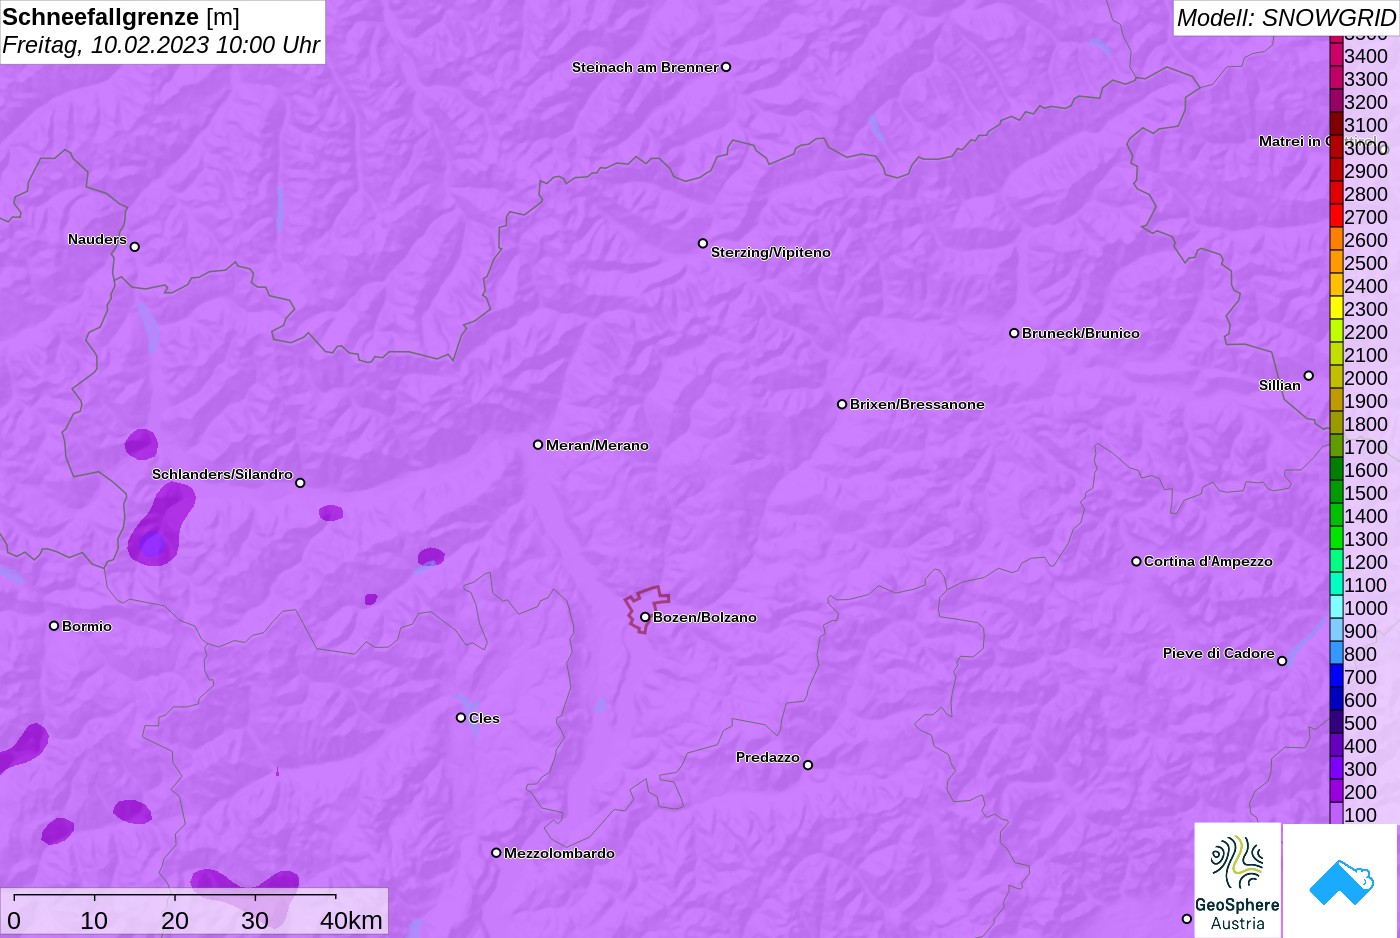Click the blue avalanche service logo

click(x=1341, y=881)
